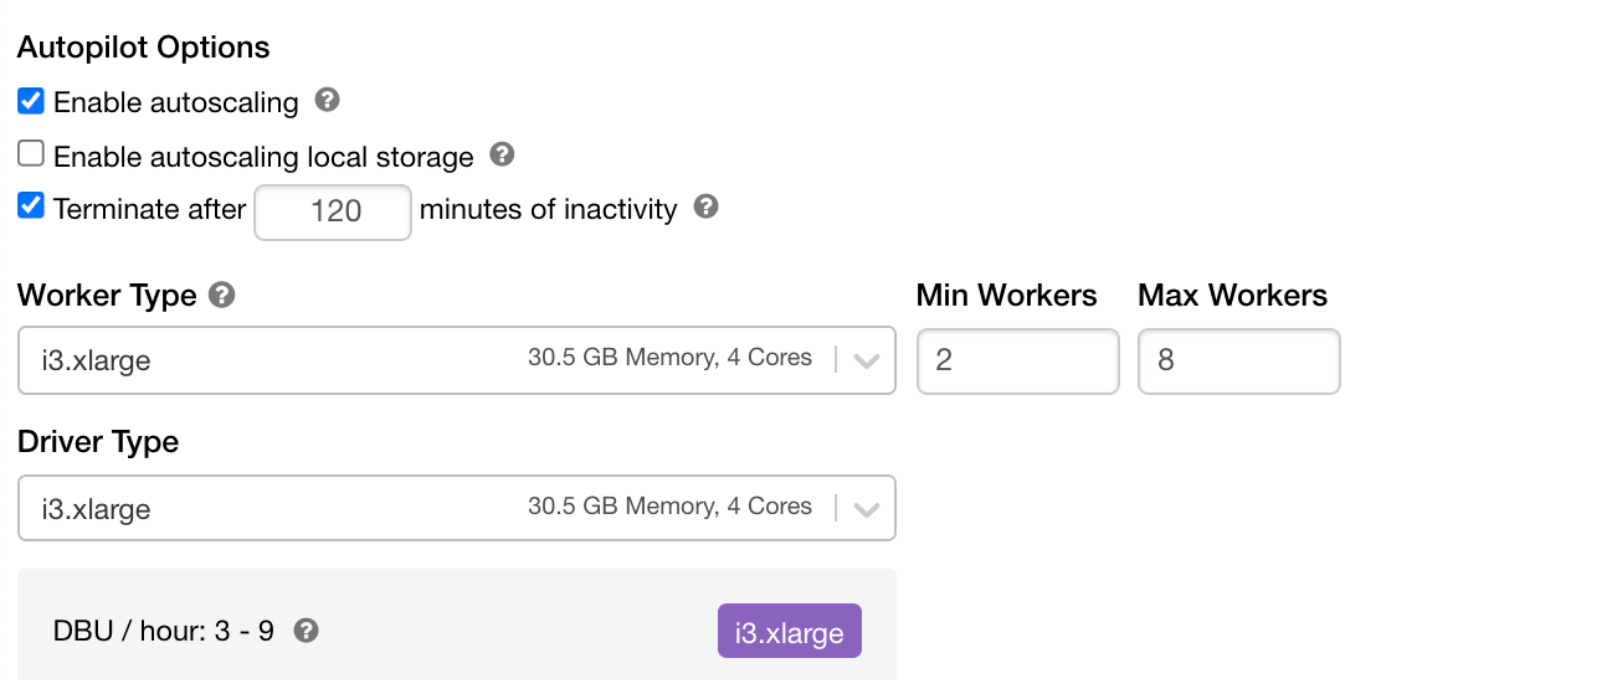Image resolution: width=1598 pixels, height=680 pixels.
Task: Click the Enable autoscaling local storage label
Action: click(263, 157)
